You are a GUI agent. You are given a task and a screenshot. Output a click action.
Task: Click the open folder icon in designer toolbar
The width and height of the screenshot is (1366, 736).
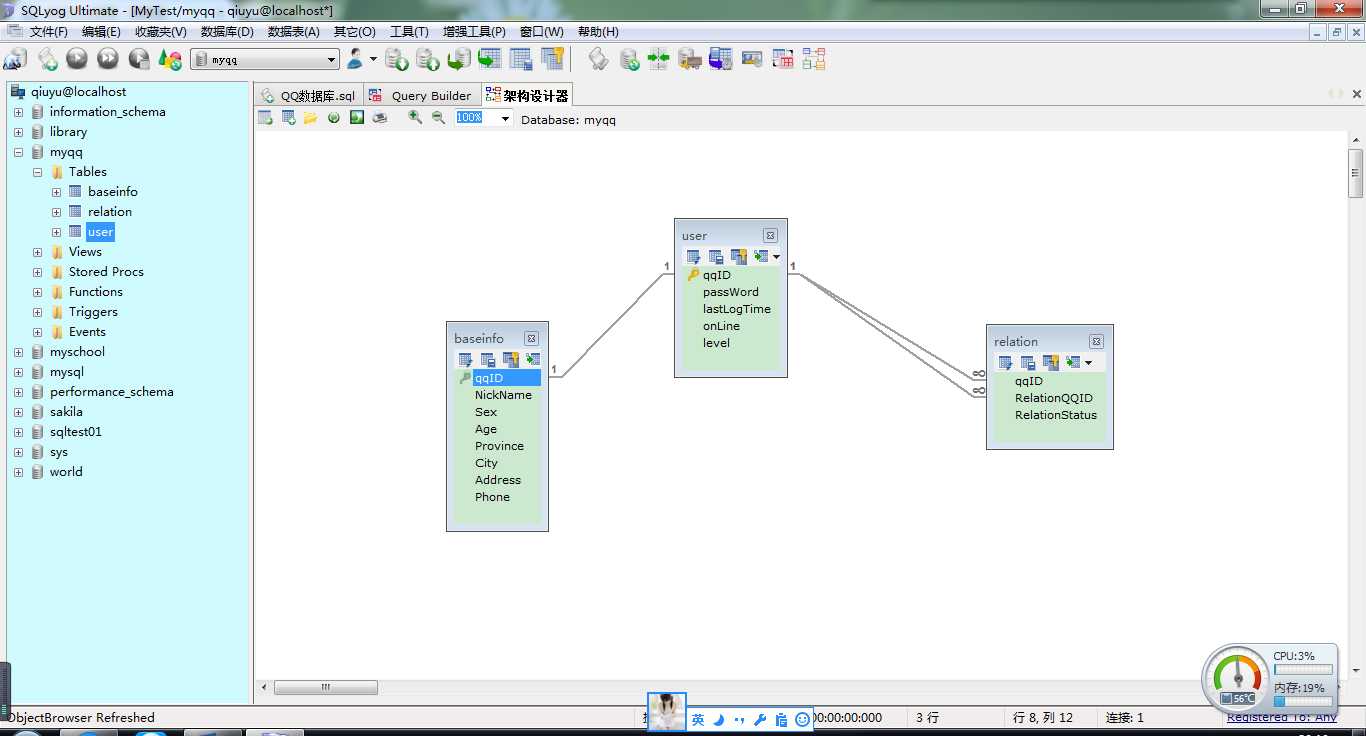[311, 118]
